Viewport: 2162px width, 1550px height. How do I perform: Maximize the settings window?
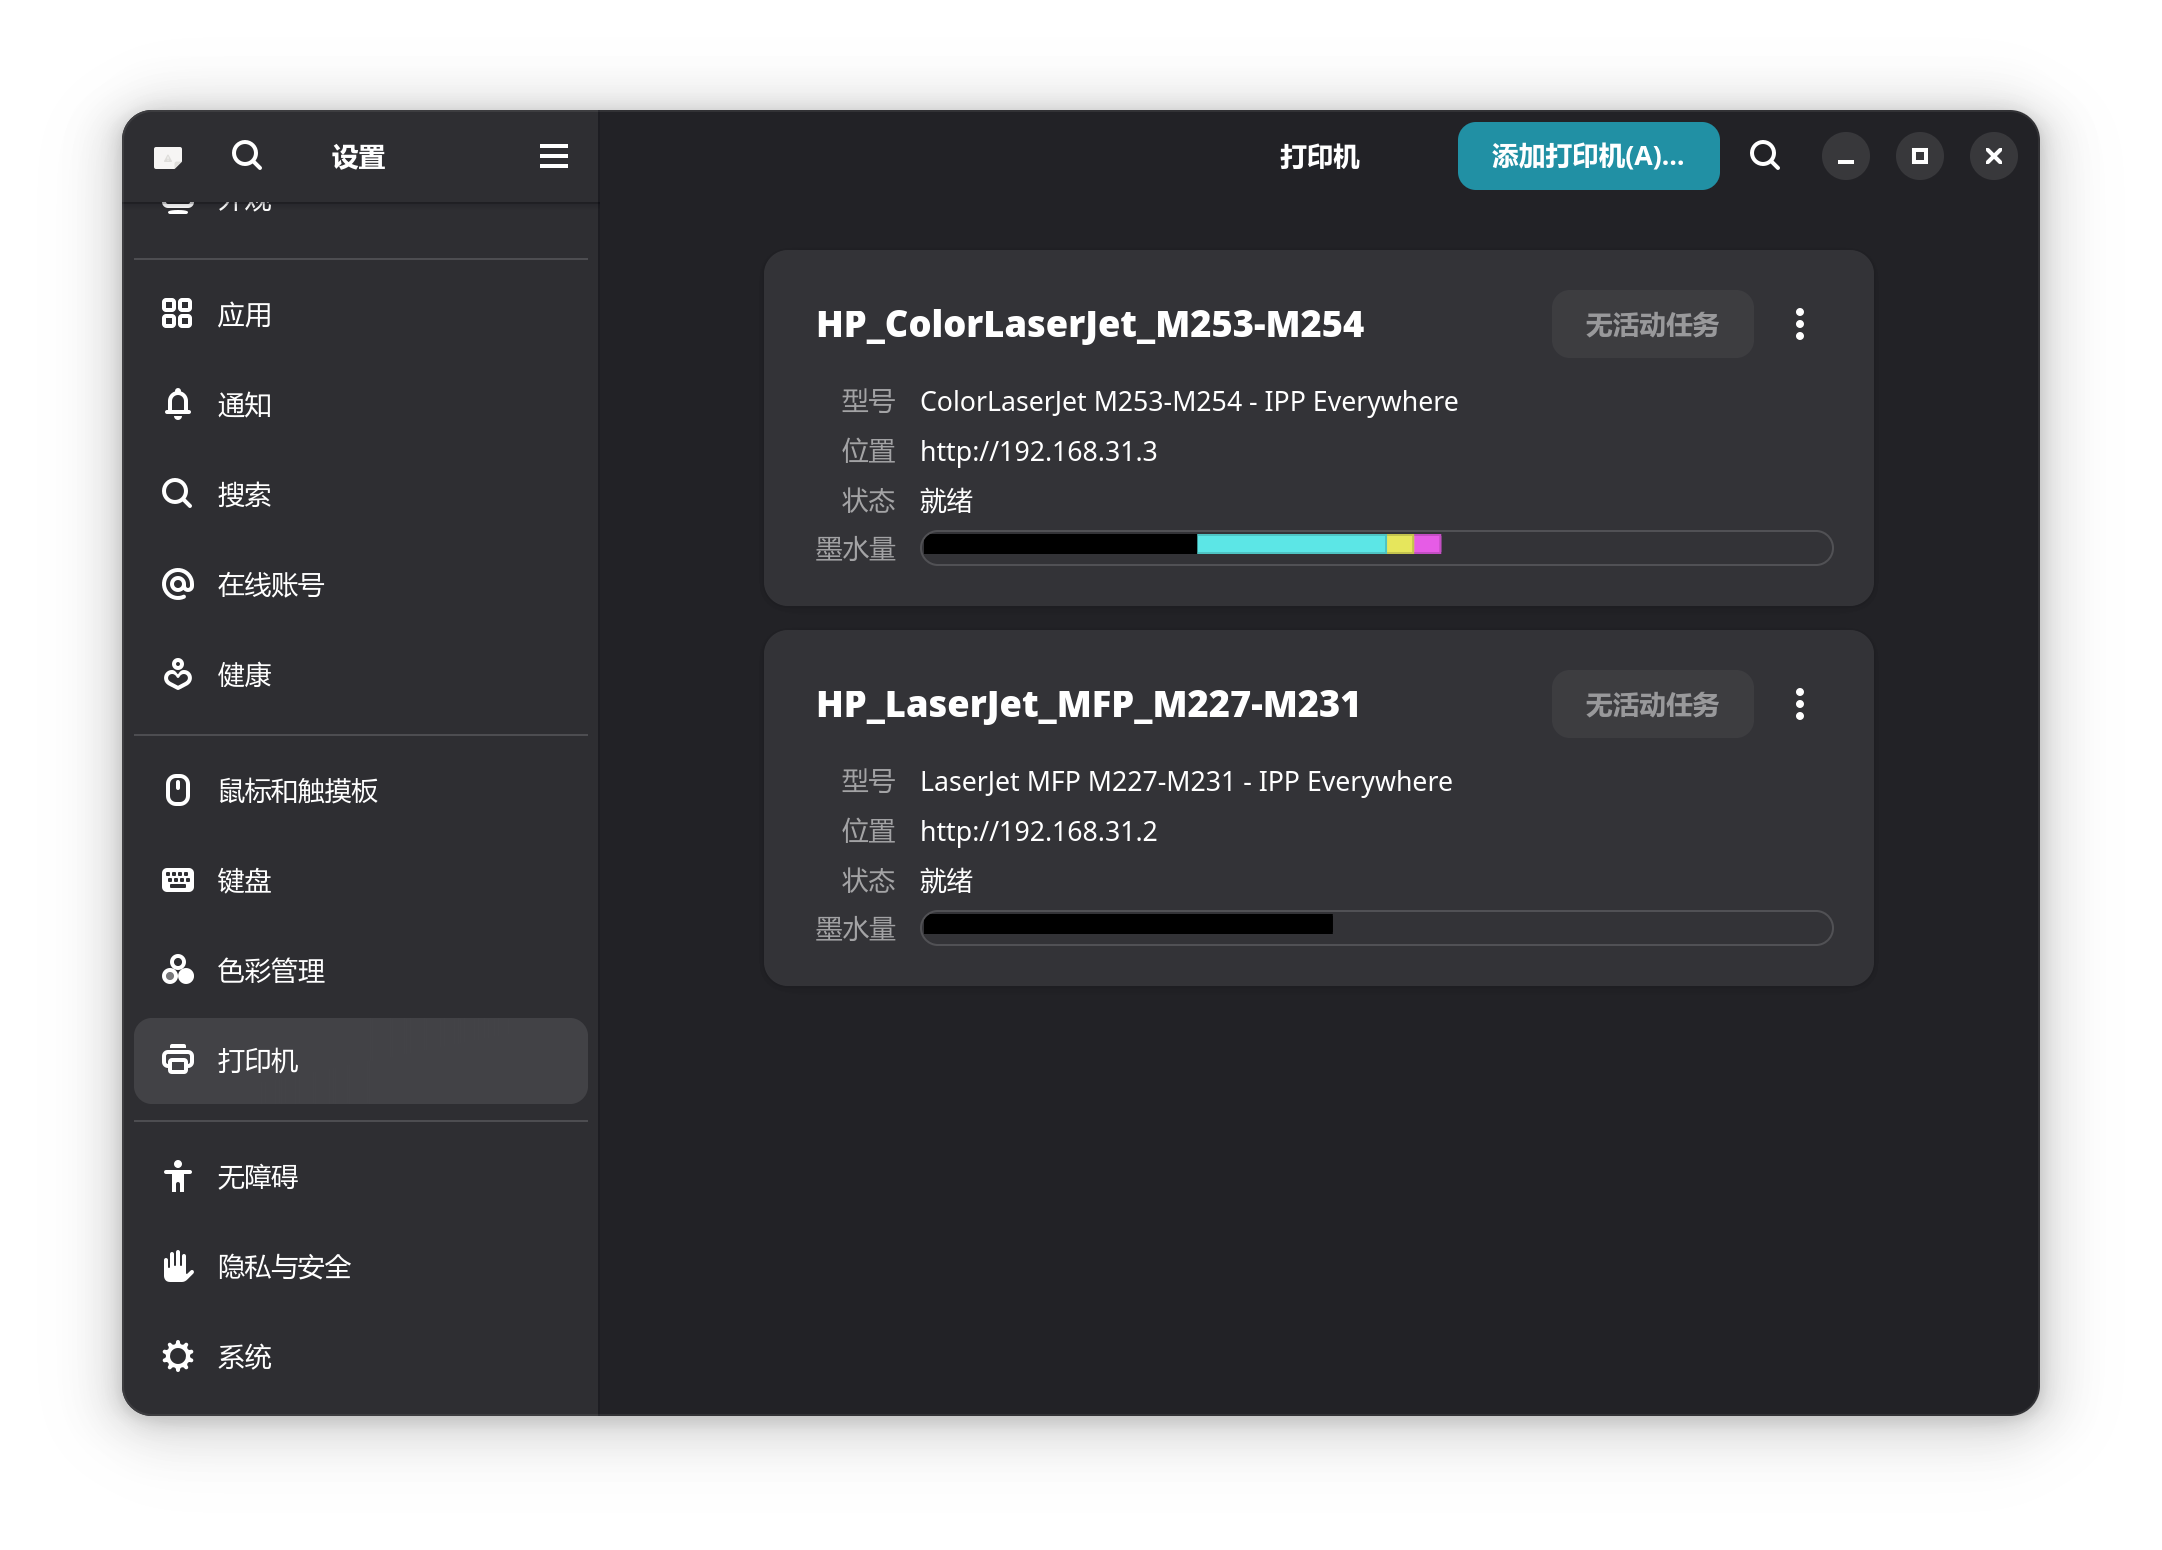[x=1920, y=157]
